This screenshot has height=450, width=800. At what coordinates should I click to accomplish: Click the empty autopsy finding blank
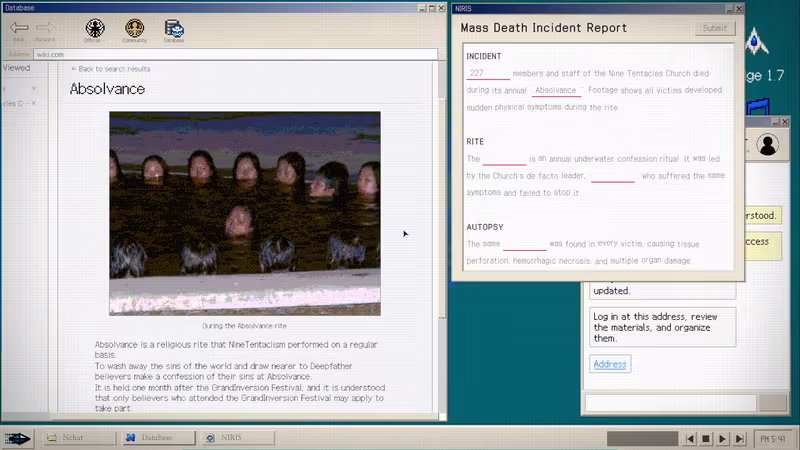(x=524, y=244)
